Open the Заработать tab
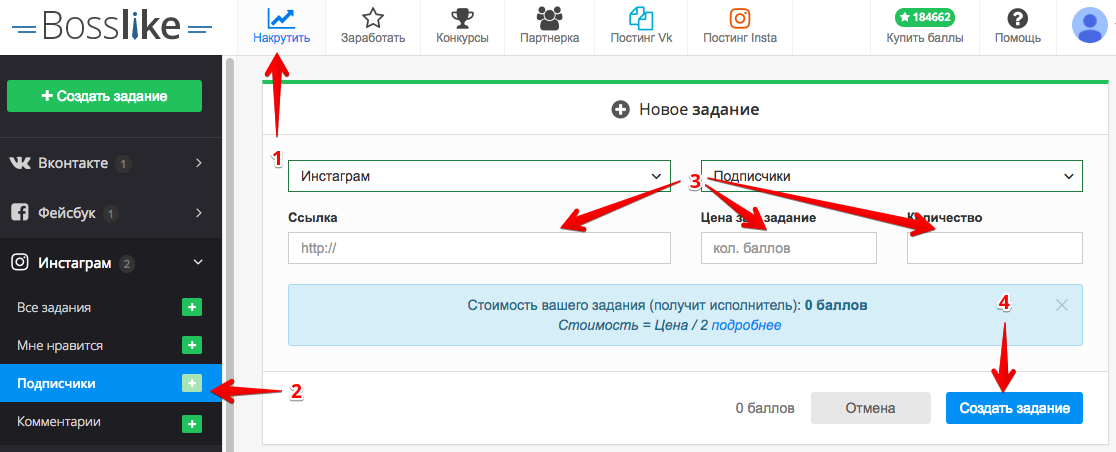This screenshot has width=1116, height=452. pos(373,27)
